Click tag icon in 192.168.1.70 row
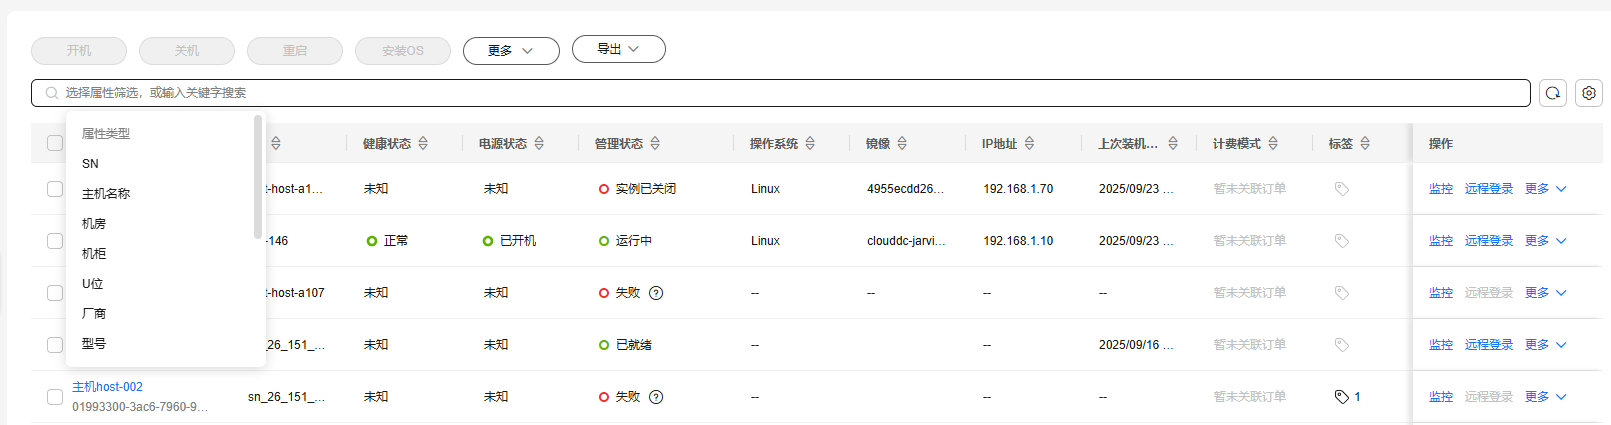 coord(1342,189)
